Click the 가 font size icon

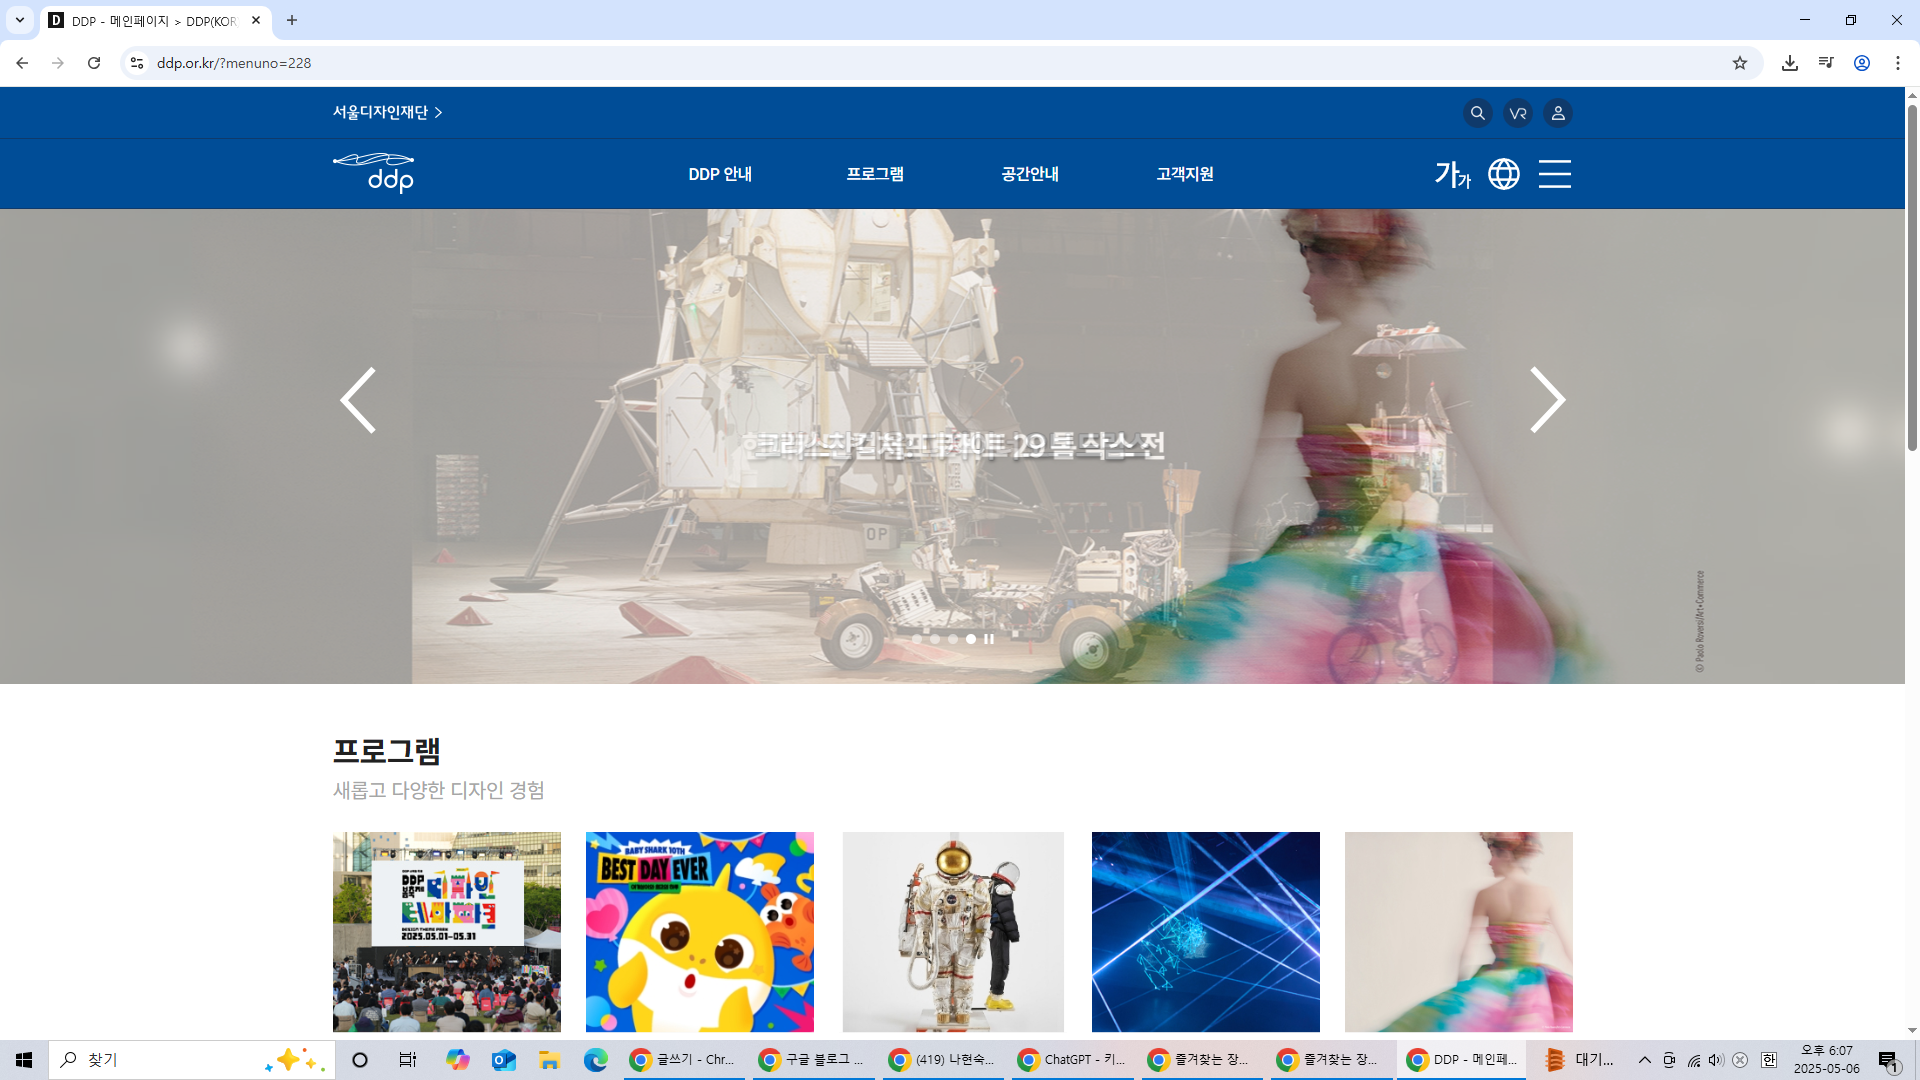click(1452, 174)
